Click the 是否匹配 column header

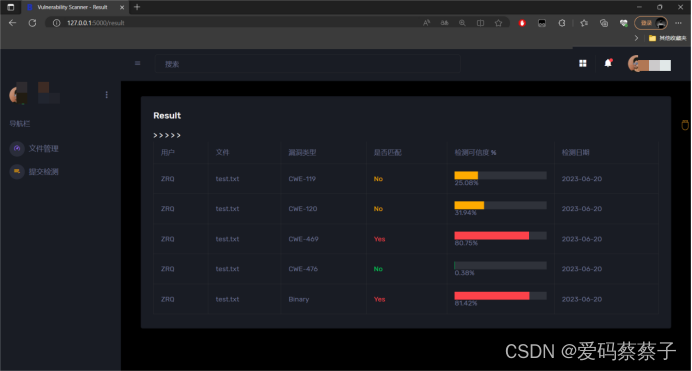click(x=387, y=153)
